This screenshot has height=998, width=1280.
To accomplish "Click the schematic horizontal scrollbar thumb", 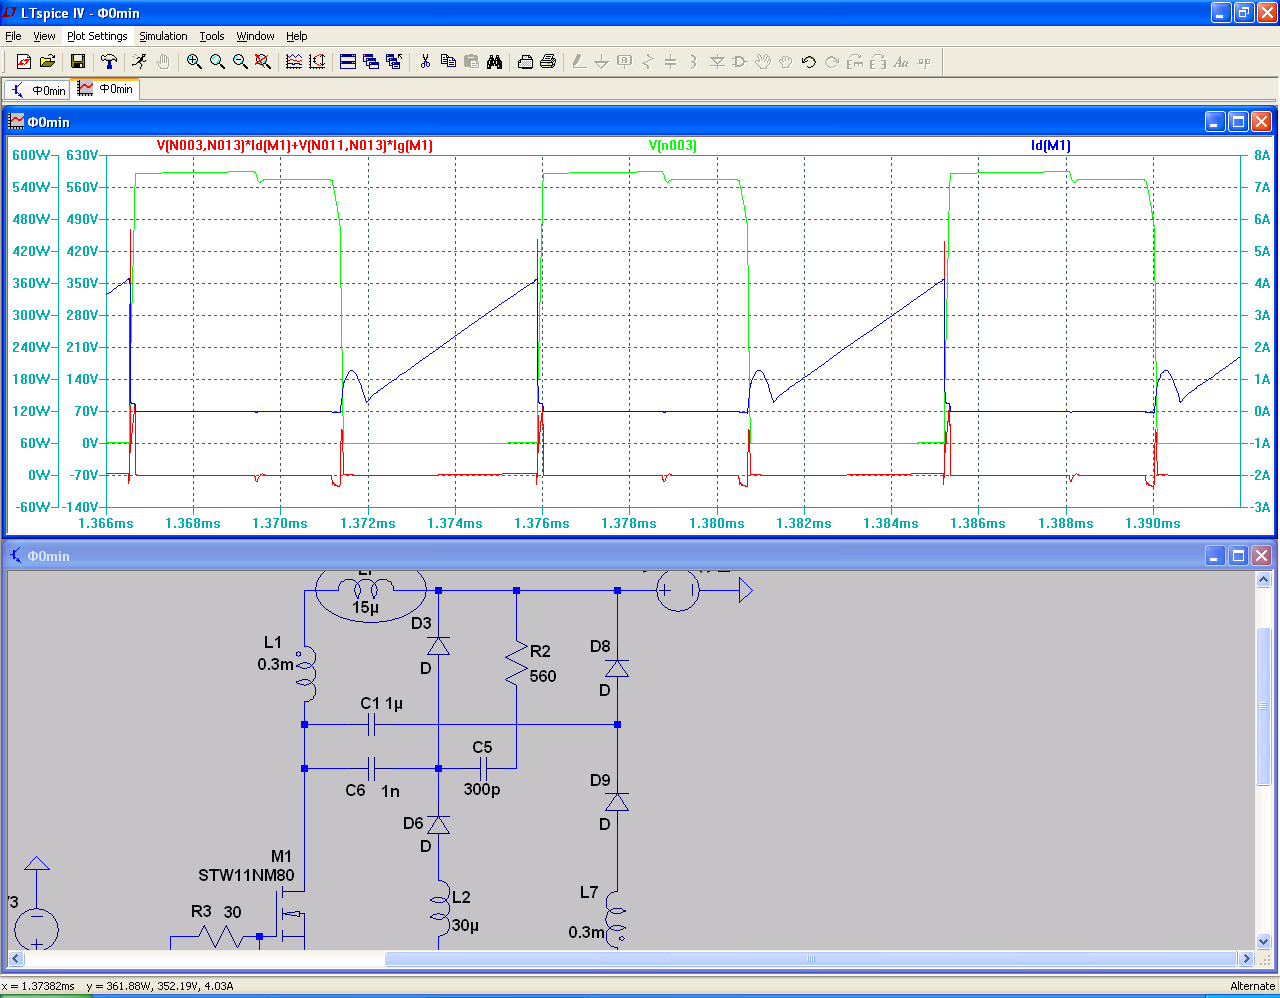I will pos(810,959).
